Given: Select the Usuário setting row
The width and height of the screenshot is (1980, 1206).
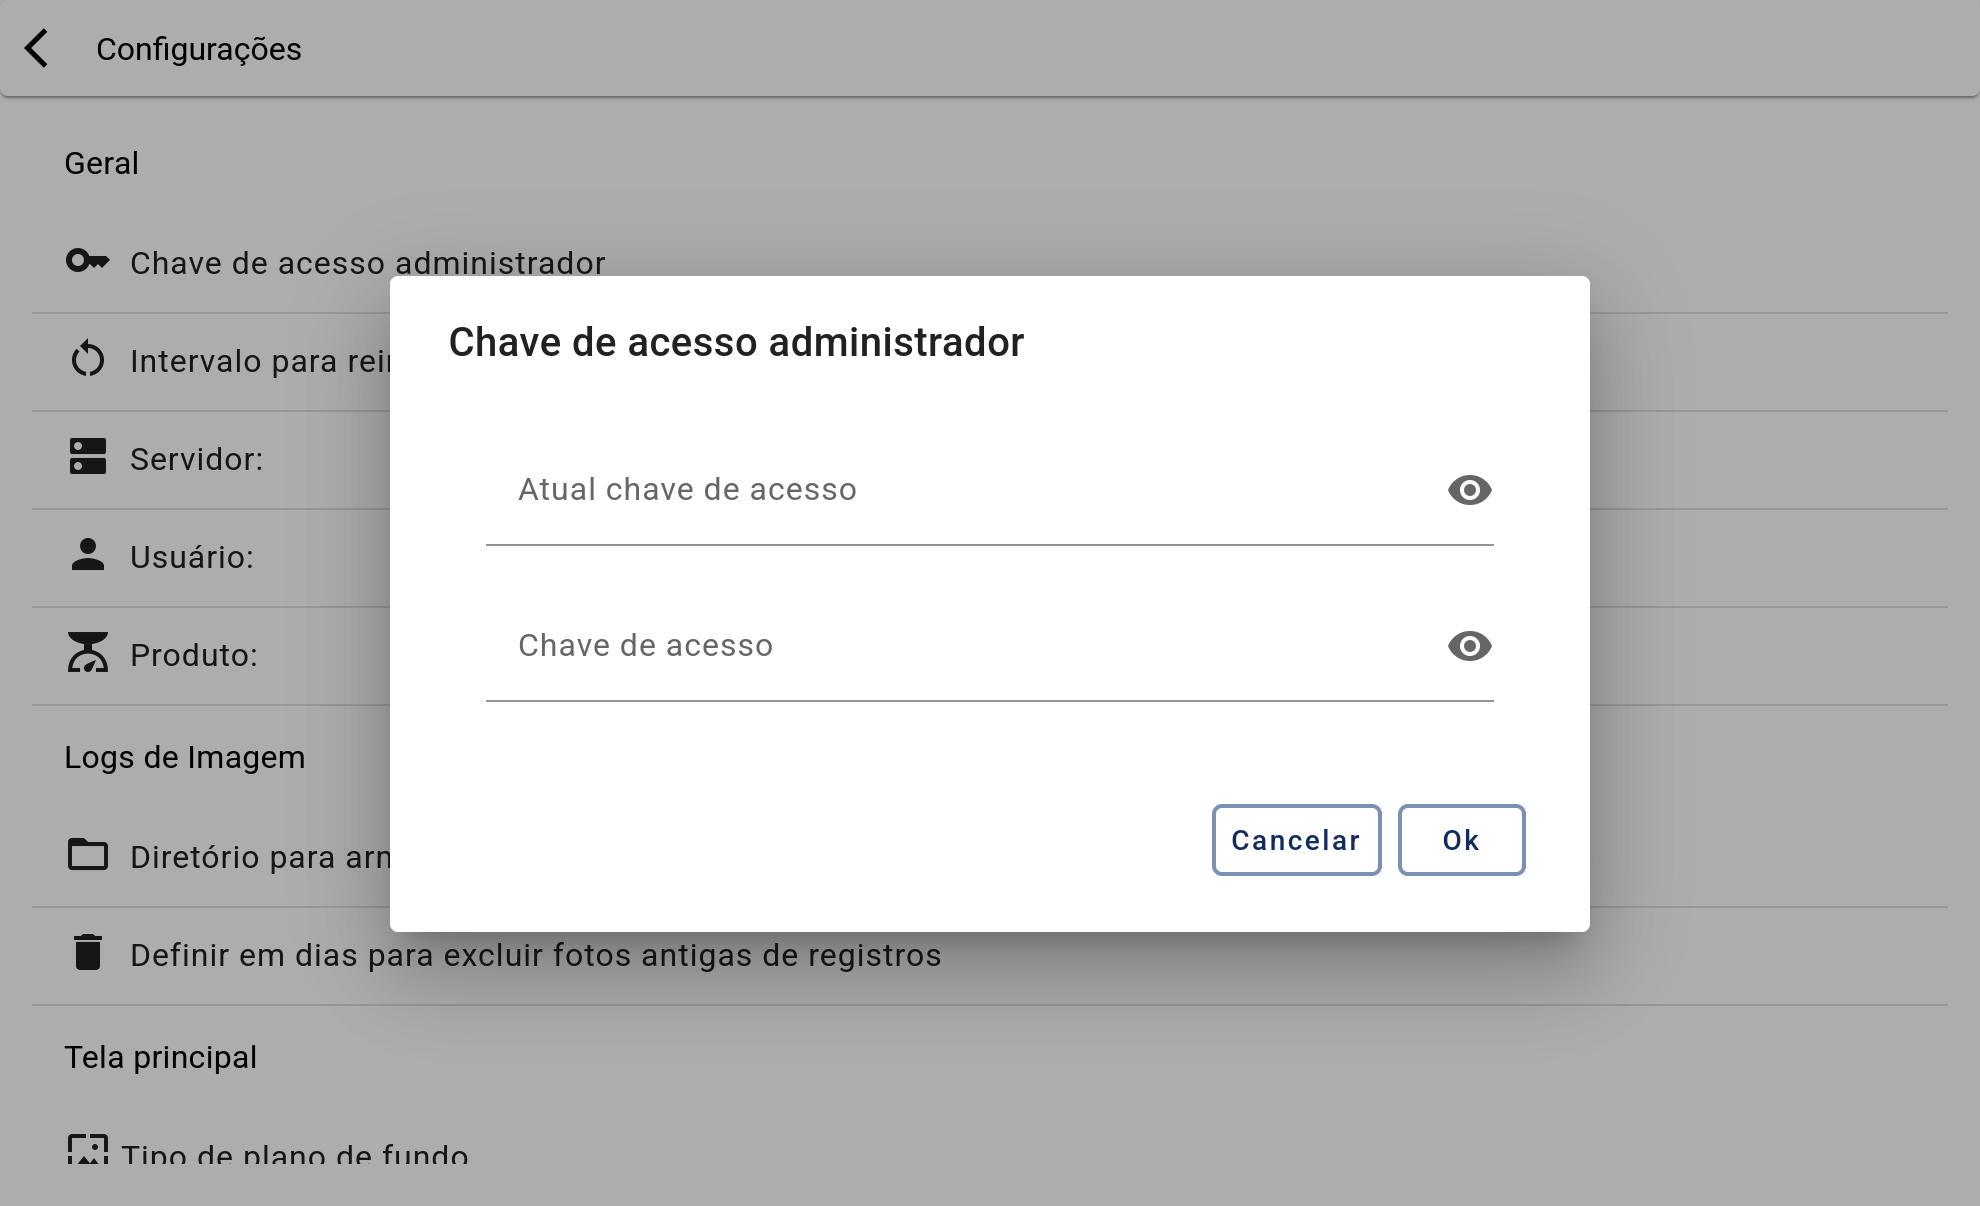Looking at the screenshot, I should (210, 557).
